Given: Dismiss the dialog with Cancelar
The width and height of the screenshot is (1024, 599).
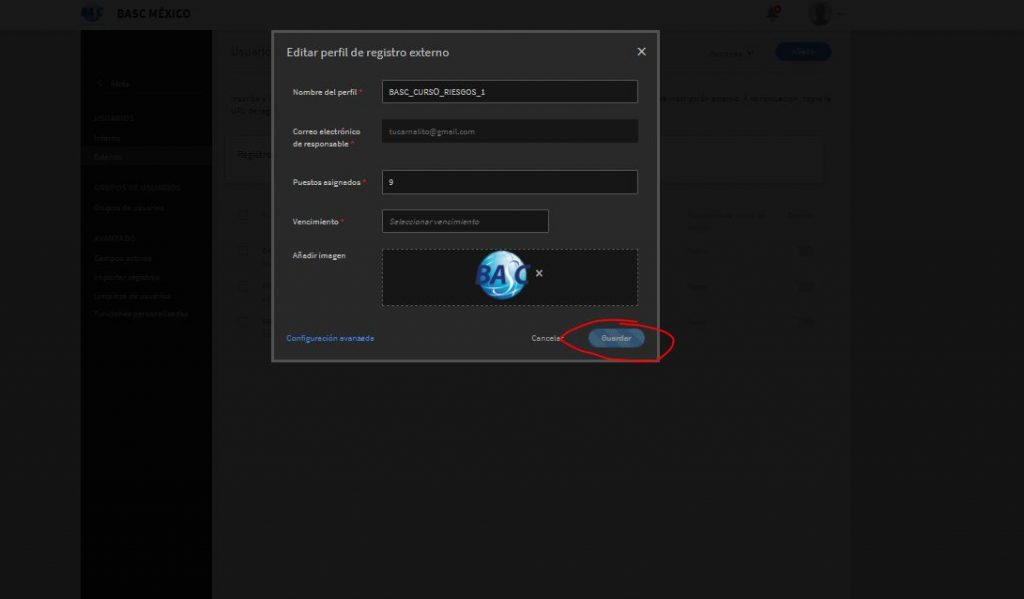Looking at the screenshot, I should click(x=546, y=338).
